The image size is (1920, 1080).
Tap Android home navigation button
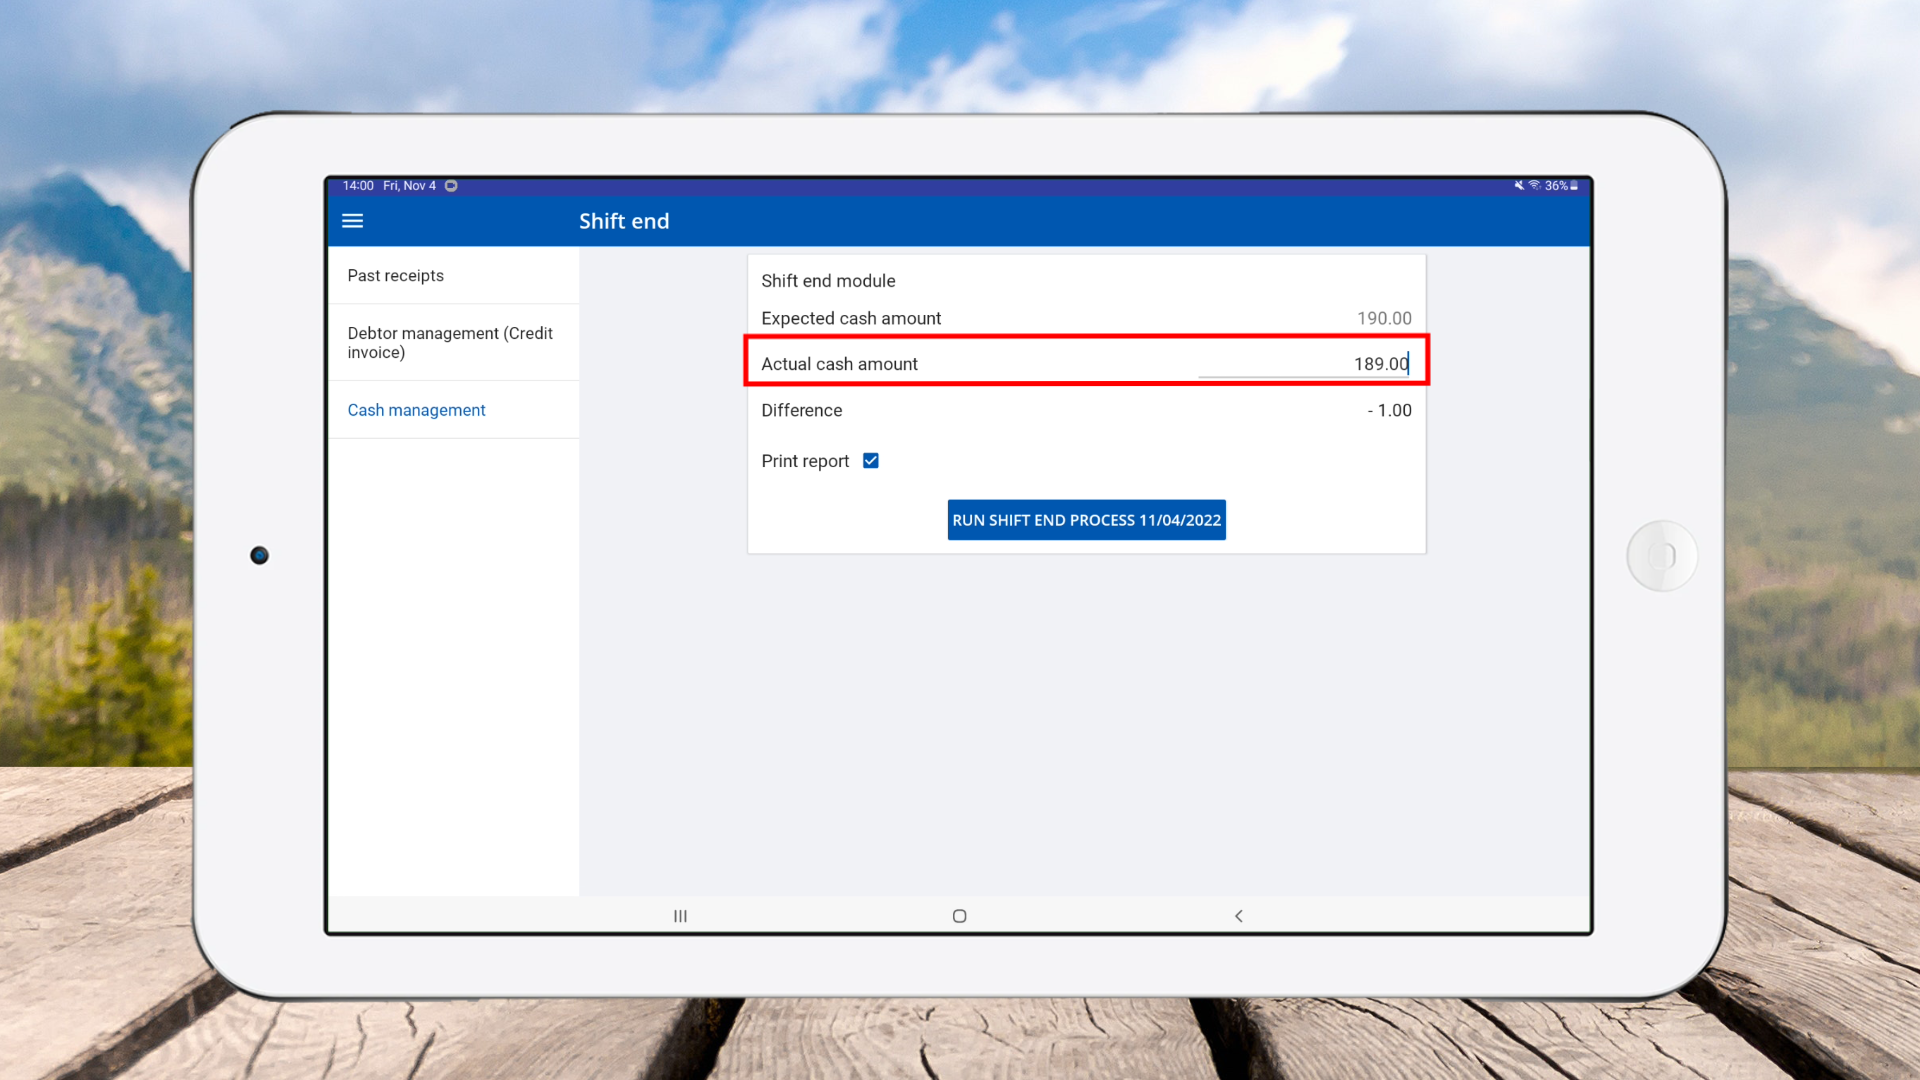pos(959,916)
